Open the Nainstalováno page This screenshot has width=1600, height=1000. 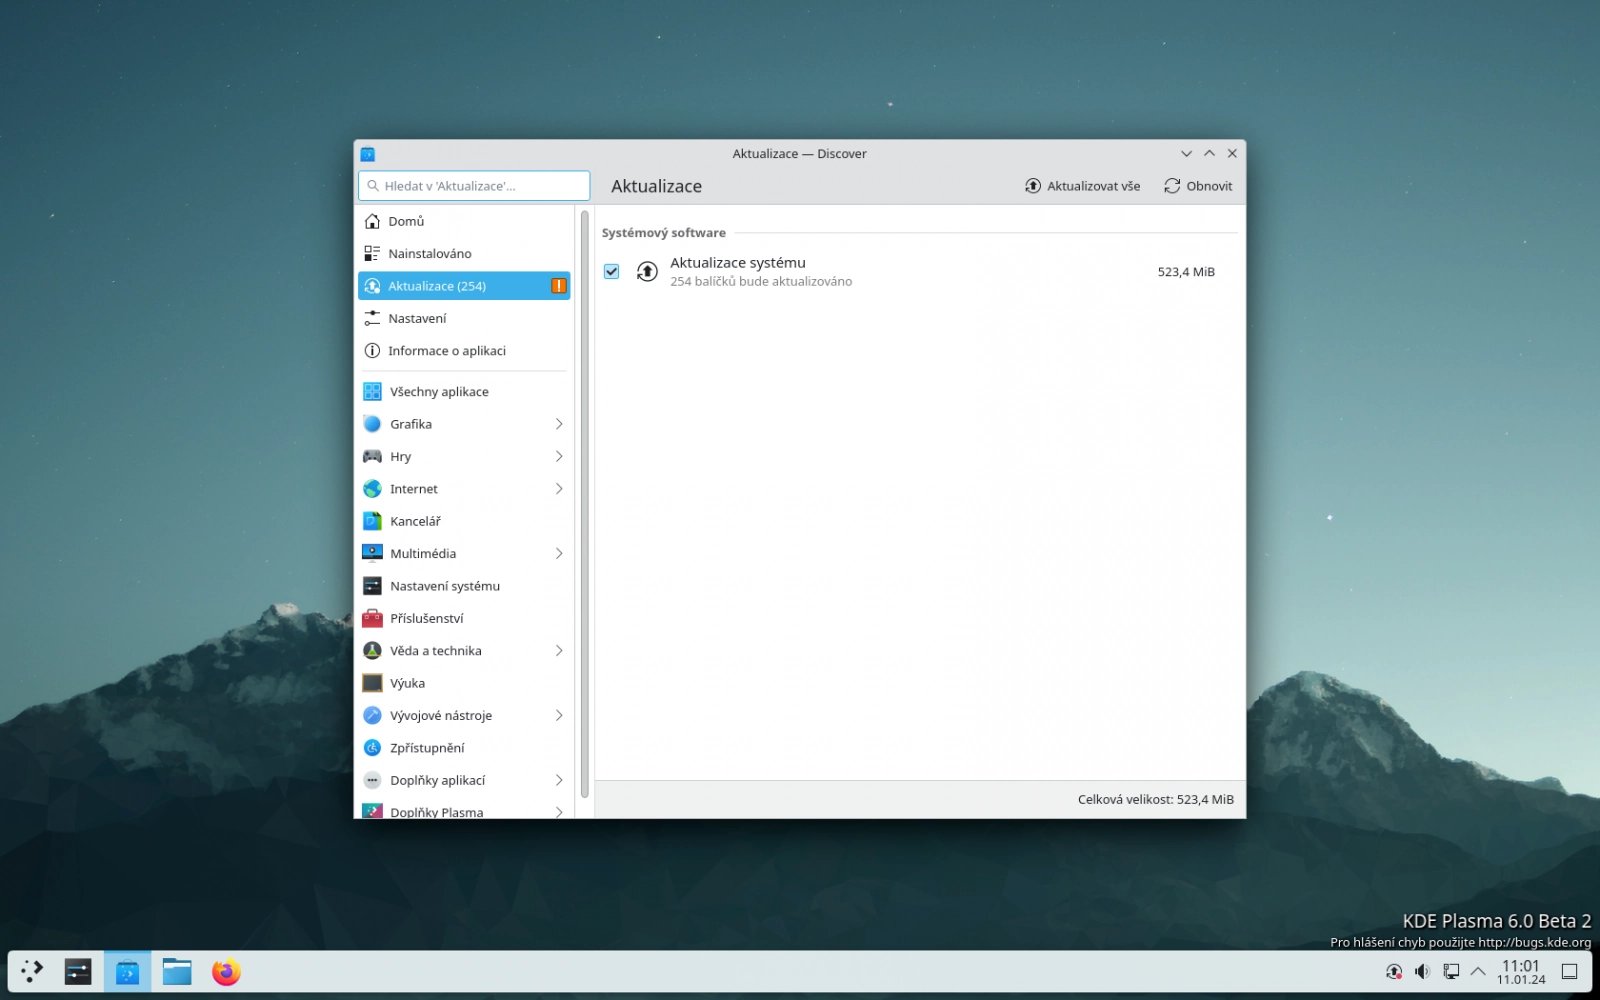pyautogui.click(x=464, y=254)
